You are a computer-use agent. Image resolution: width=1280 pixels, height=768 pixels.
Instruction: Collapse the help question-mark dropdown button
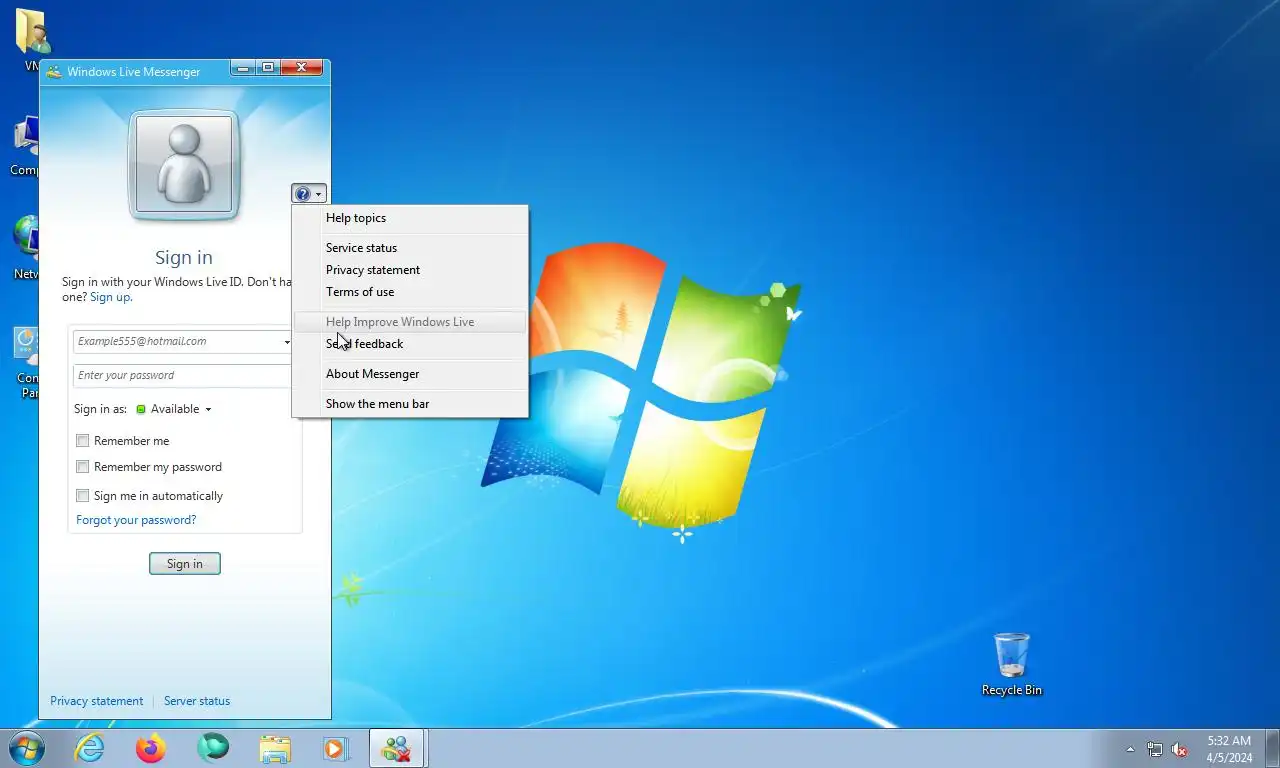(309, 194)
